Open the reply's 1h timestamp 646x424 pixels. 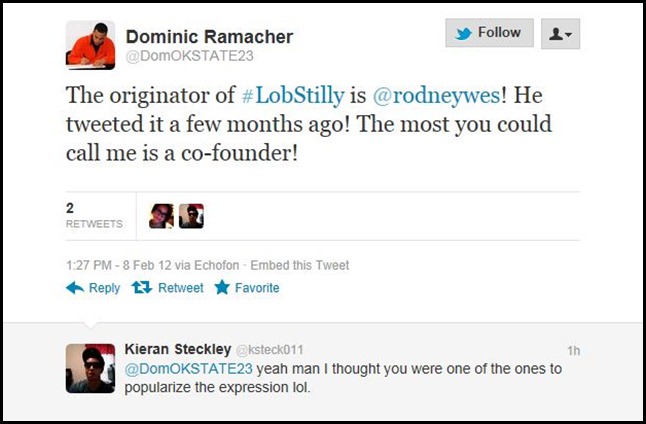tap(573, 350)
